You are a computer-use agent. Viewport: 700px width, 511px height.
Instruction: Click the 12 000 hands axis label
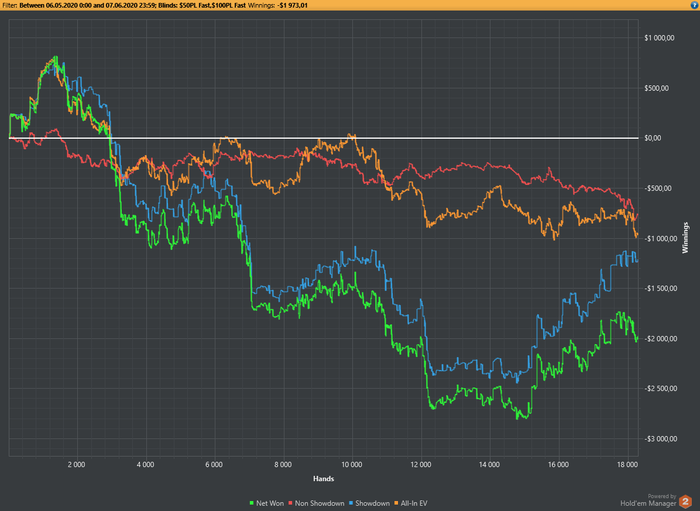tap(421, 465)
